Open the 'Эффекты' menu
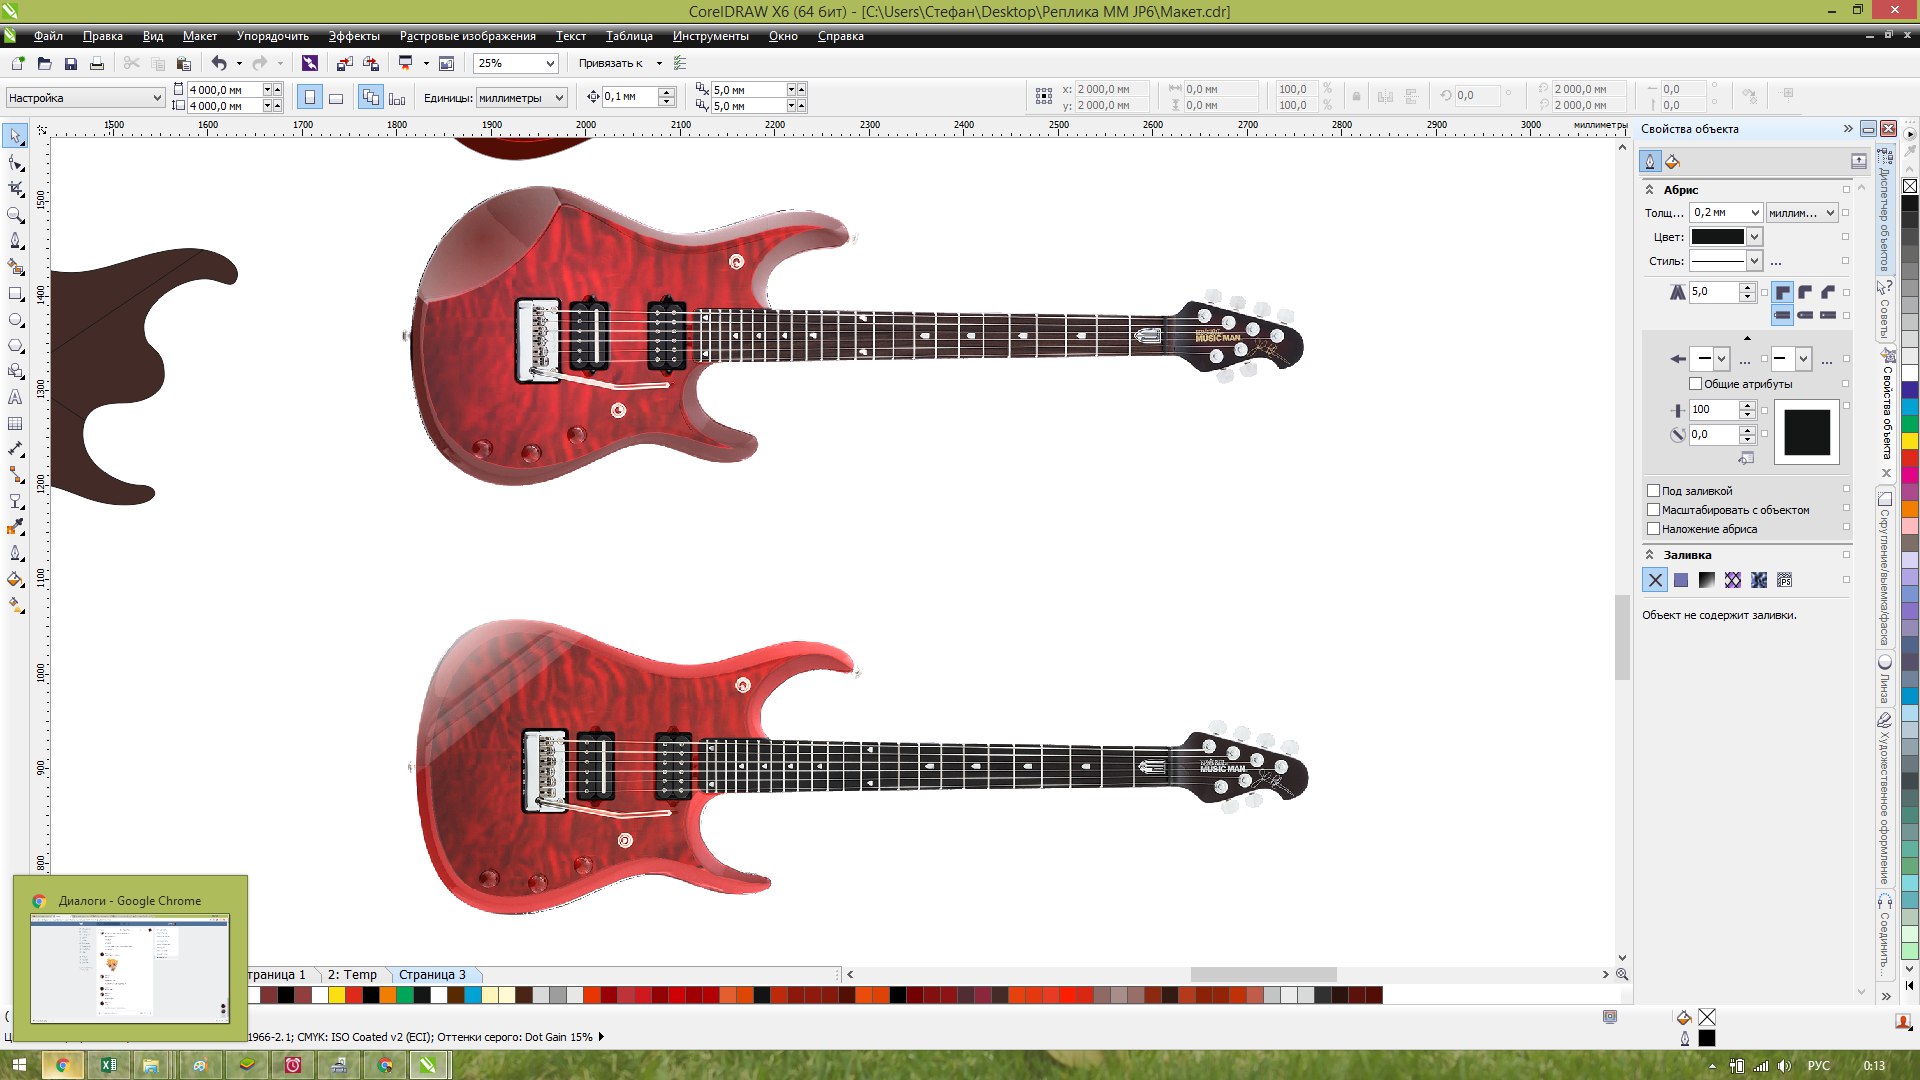The image size is (1920, 1080). (x=353, y=36)
